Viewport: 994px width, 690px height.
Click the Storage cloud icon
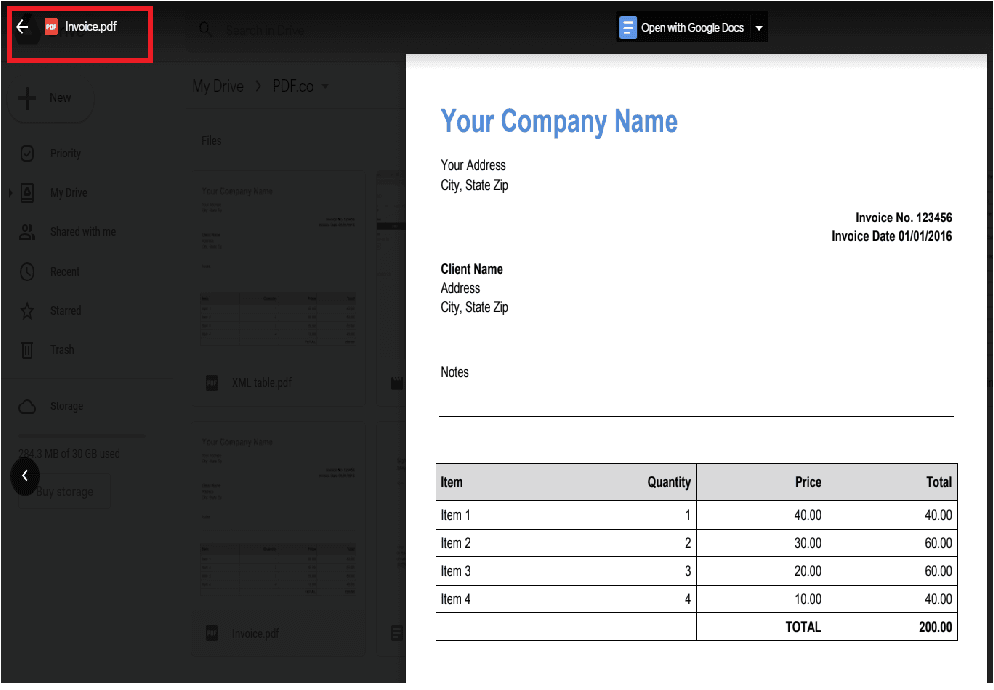click(x=28, y=407)
